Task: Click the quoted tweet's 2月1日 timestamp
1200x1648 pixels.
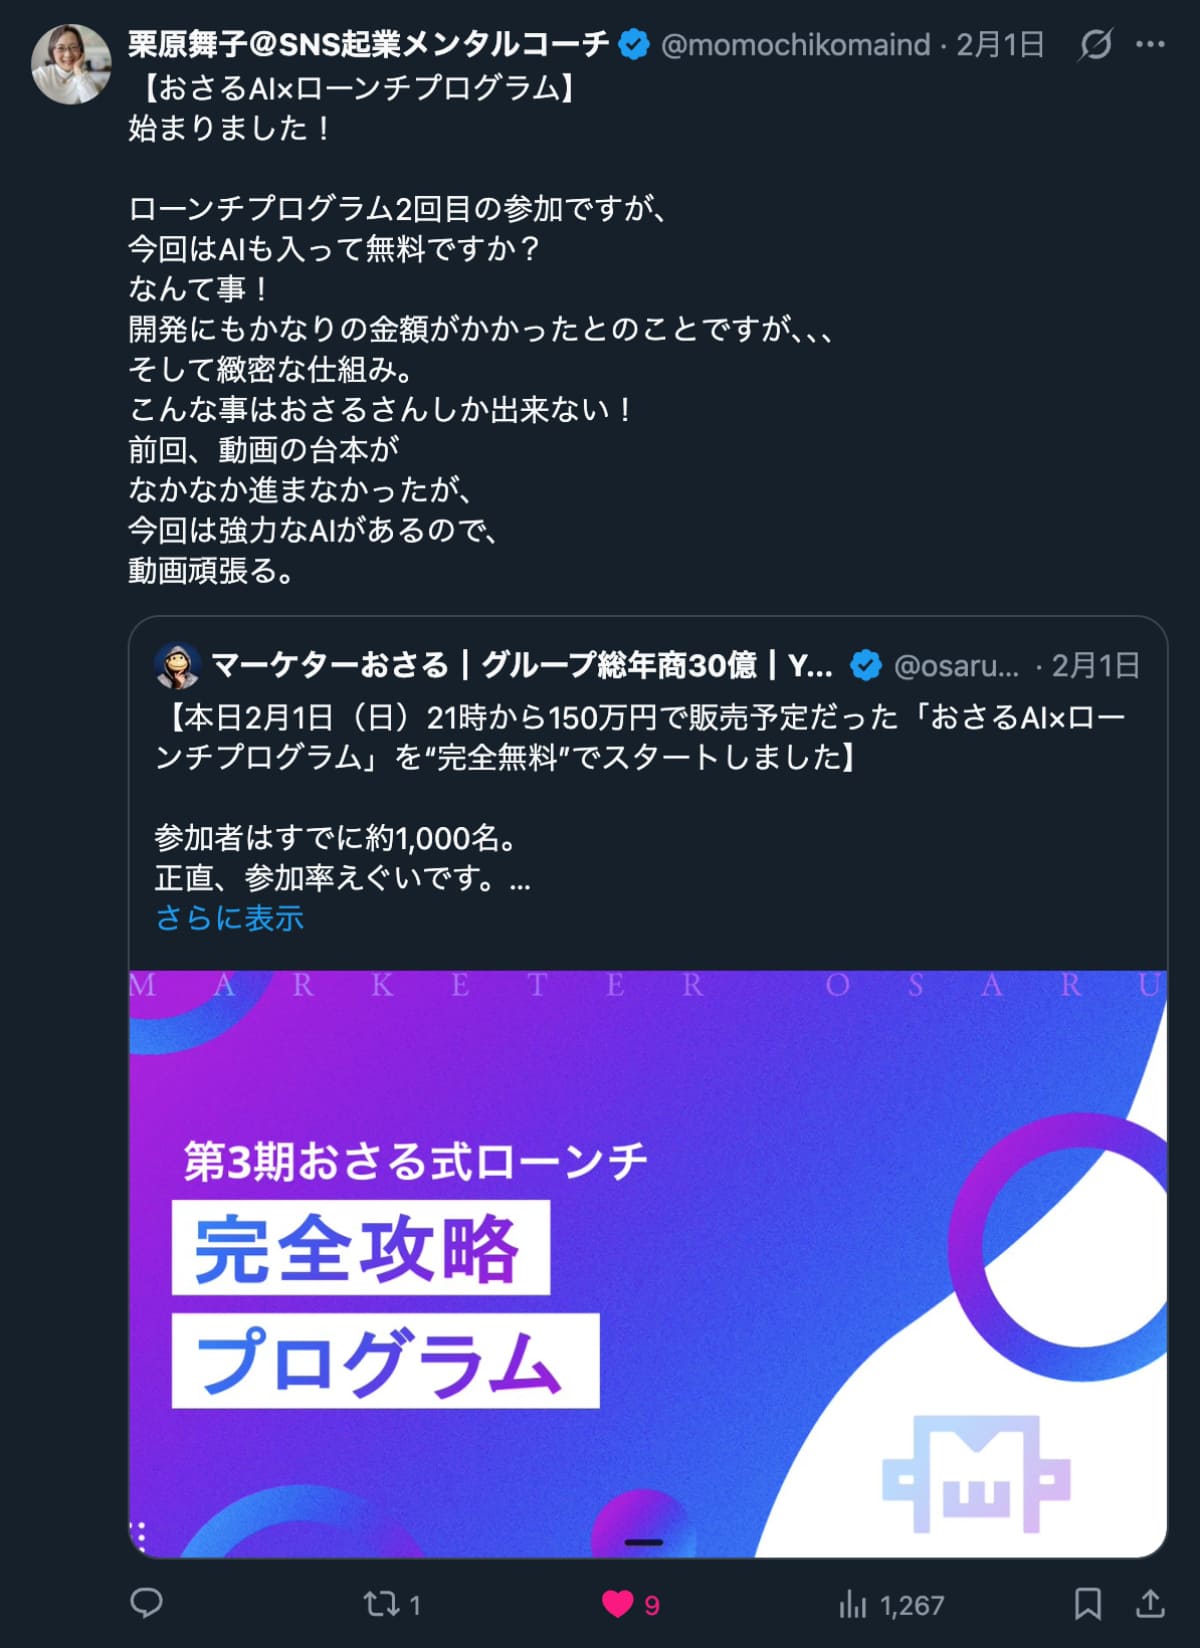Action: click(x=1095, y=666)
